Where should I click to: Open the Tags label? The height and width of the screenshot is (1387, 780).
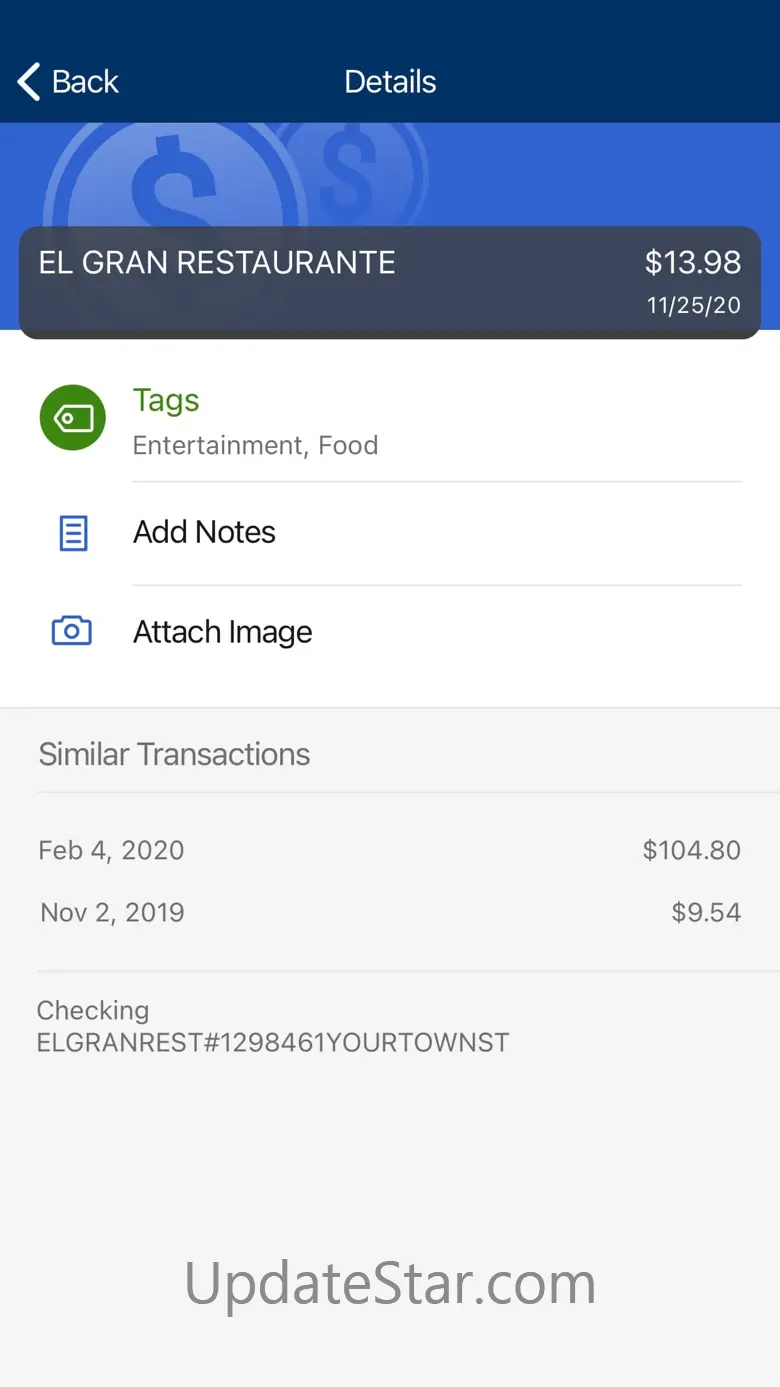pos(166,400)
